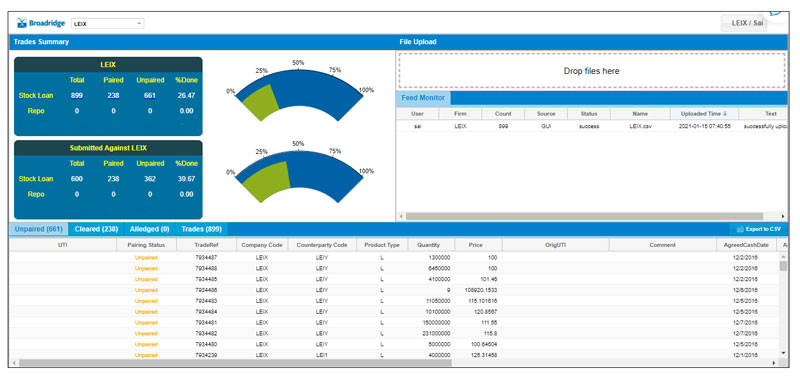Switch to the Alledged (0) tab

click(x=149, y=229)
